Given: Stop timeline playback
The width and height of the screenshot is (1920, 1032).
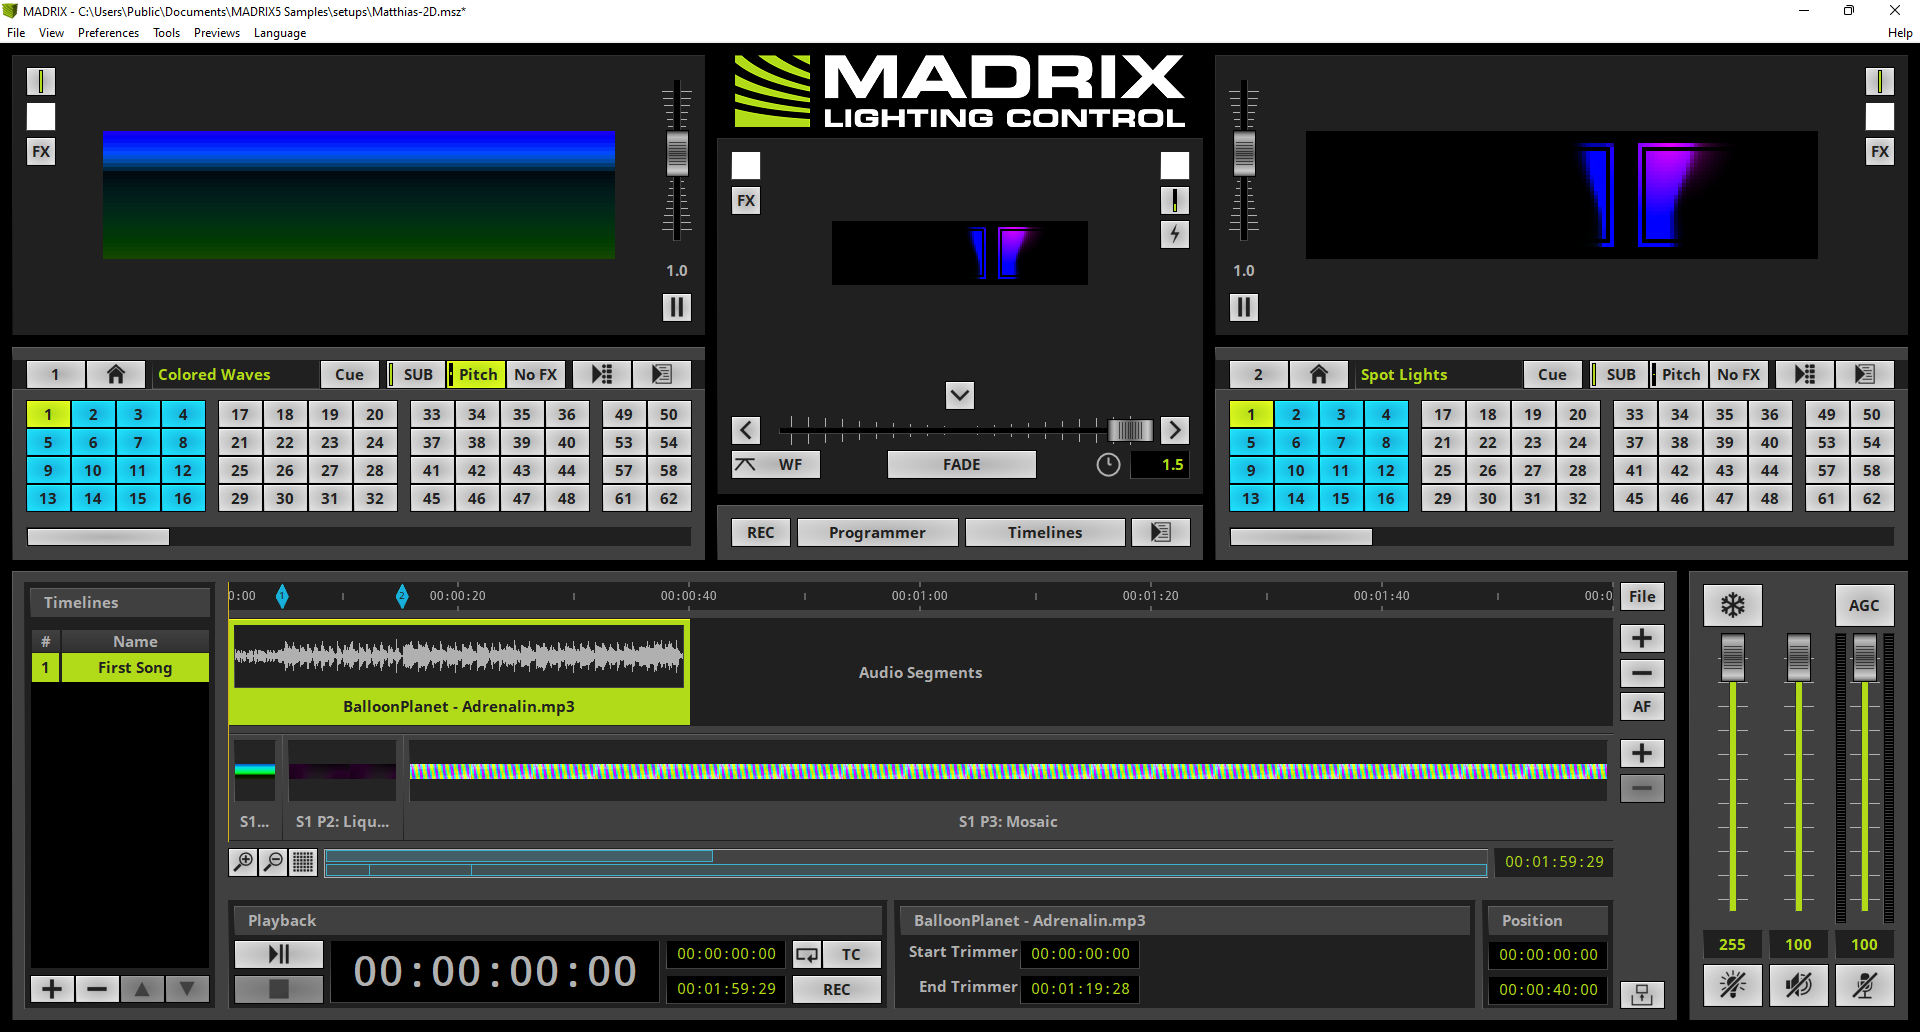Looking at the screenshot, I should (279, 990).
